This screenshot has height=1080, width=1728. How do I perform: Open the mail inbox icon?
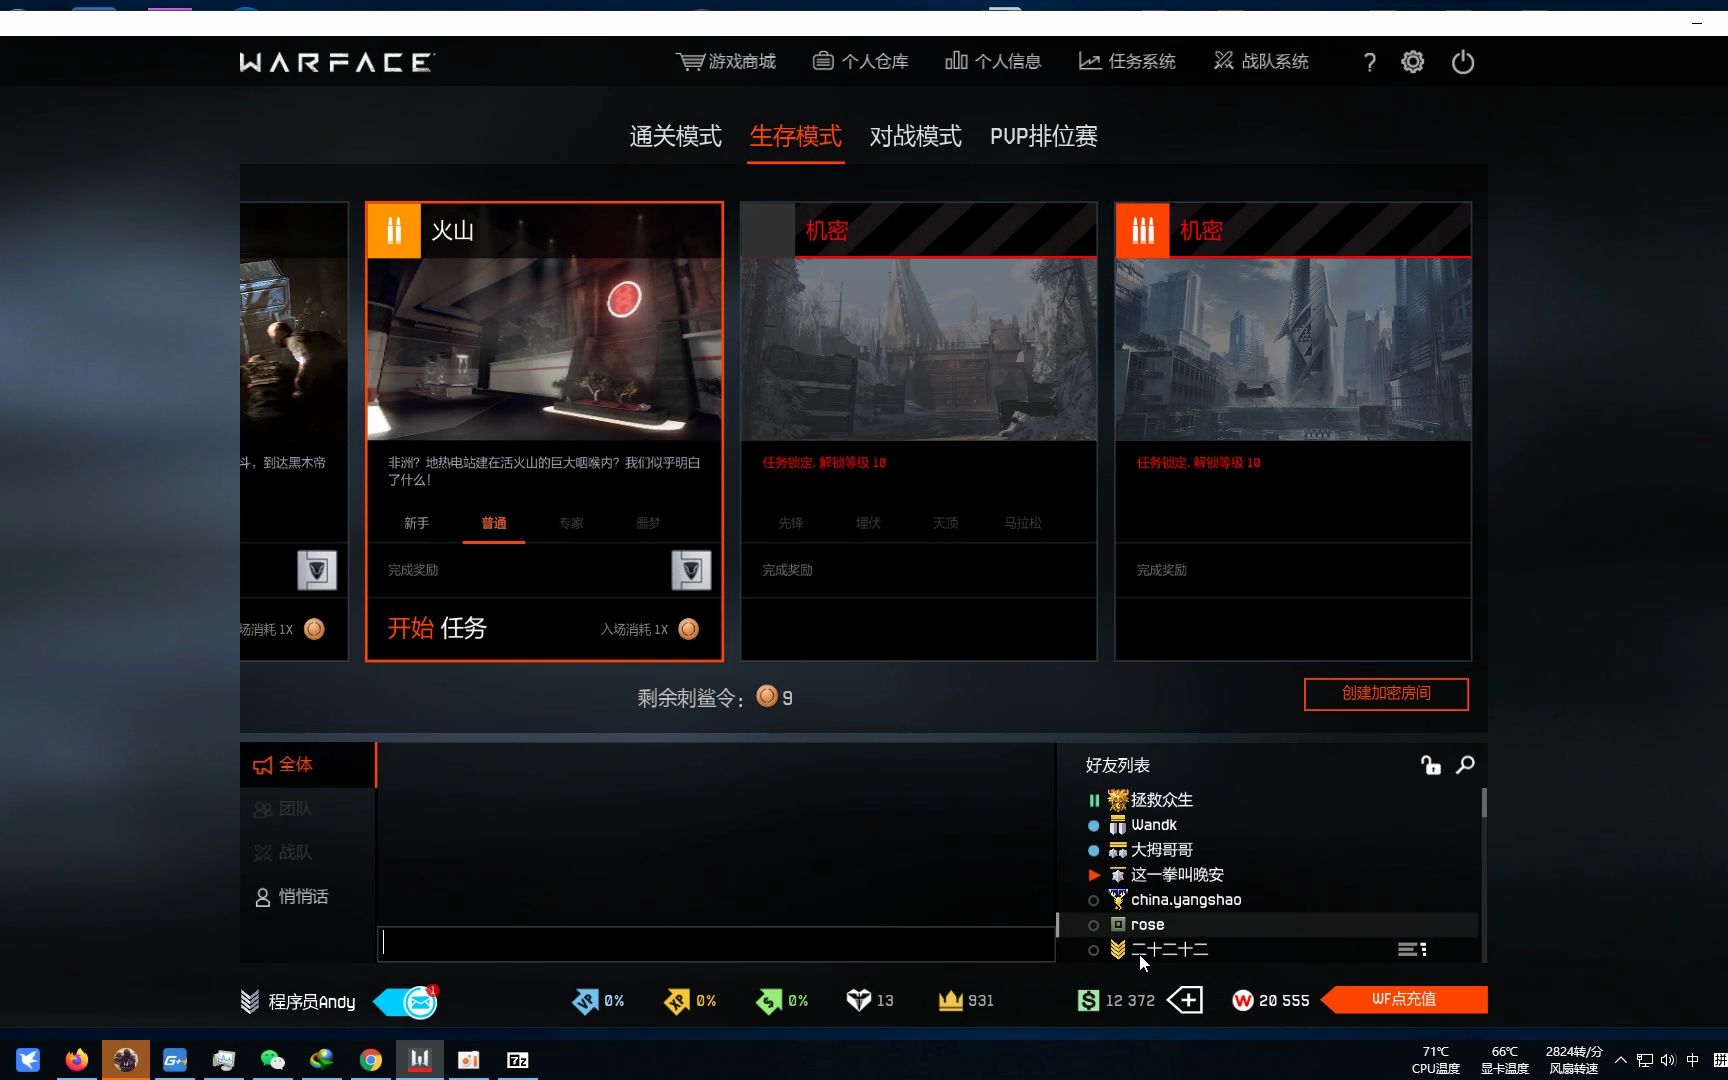(x=420, y=1002)
